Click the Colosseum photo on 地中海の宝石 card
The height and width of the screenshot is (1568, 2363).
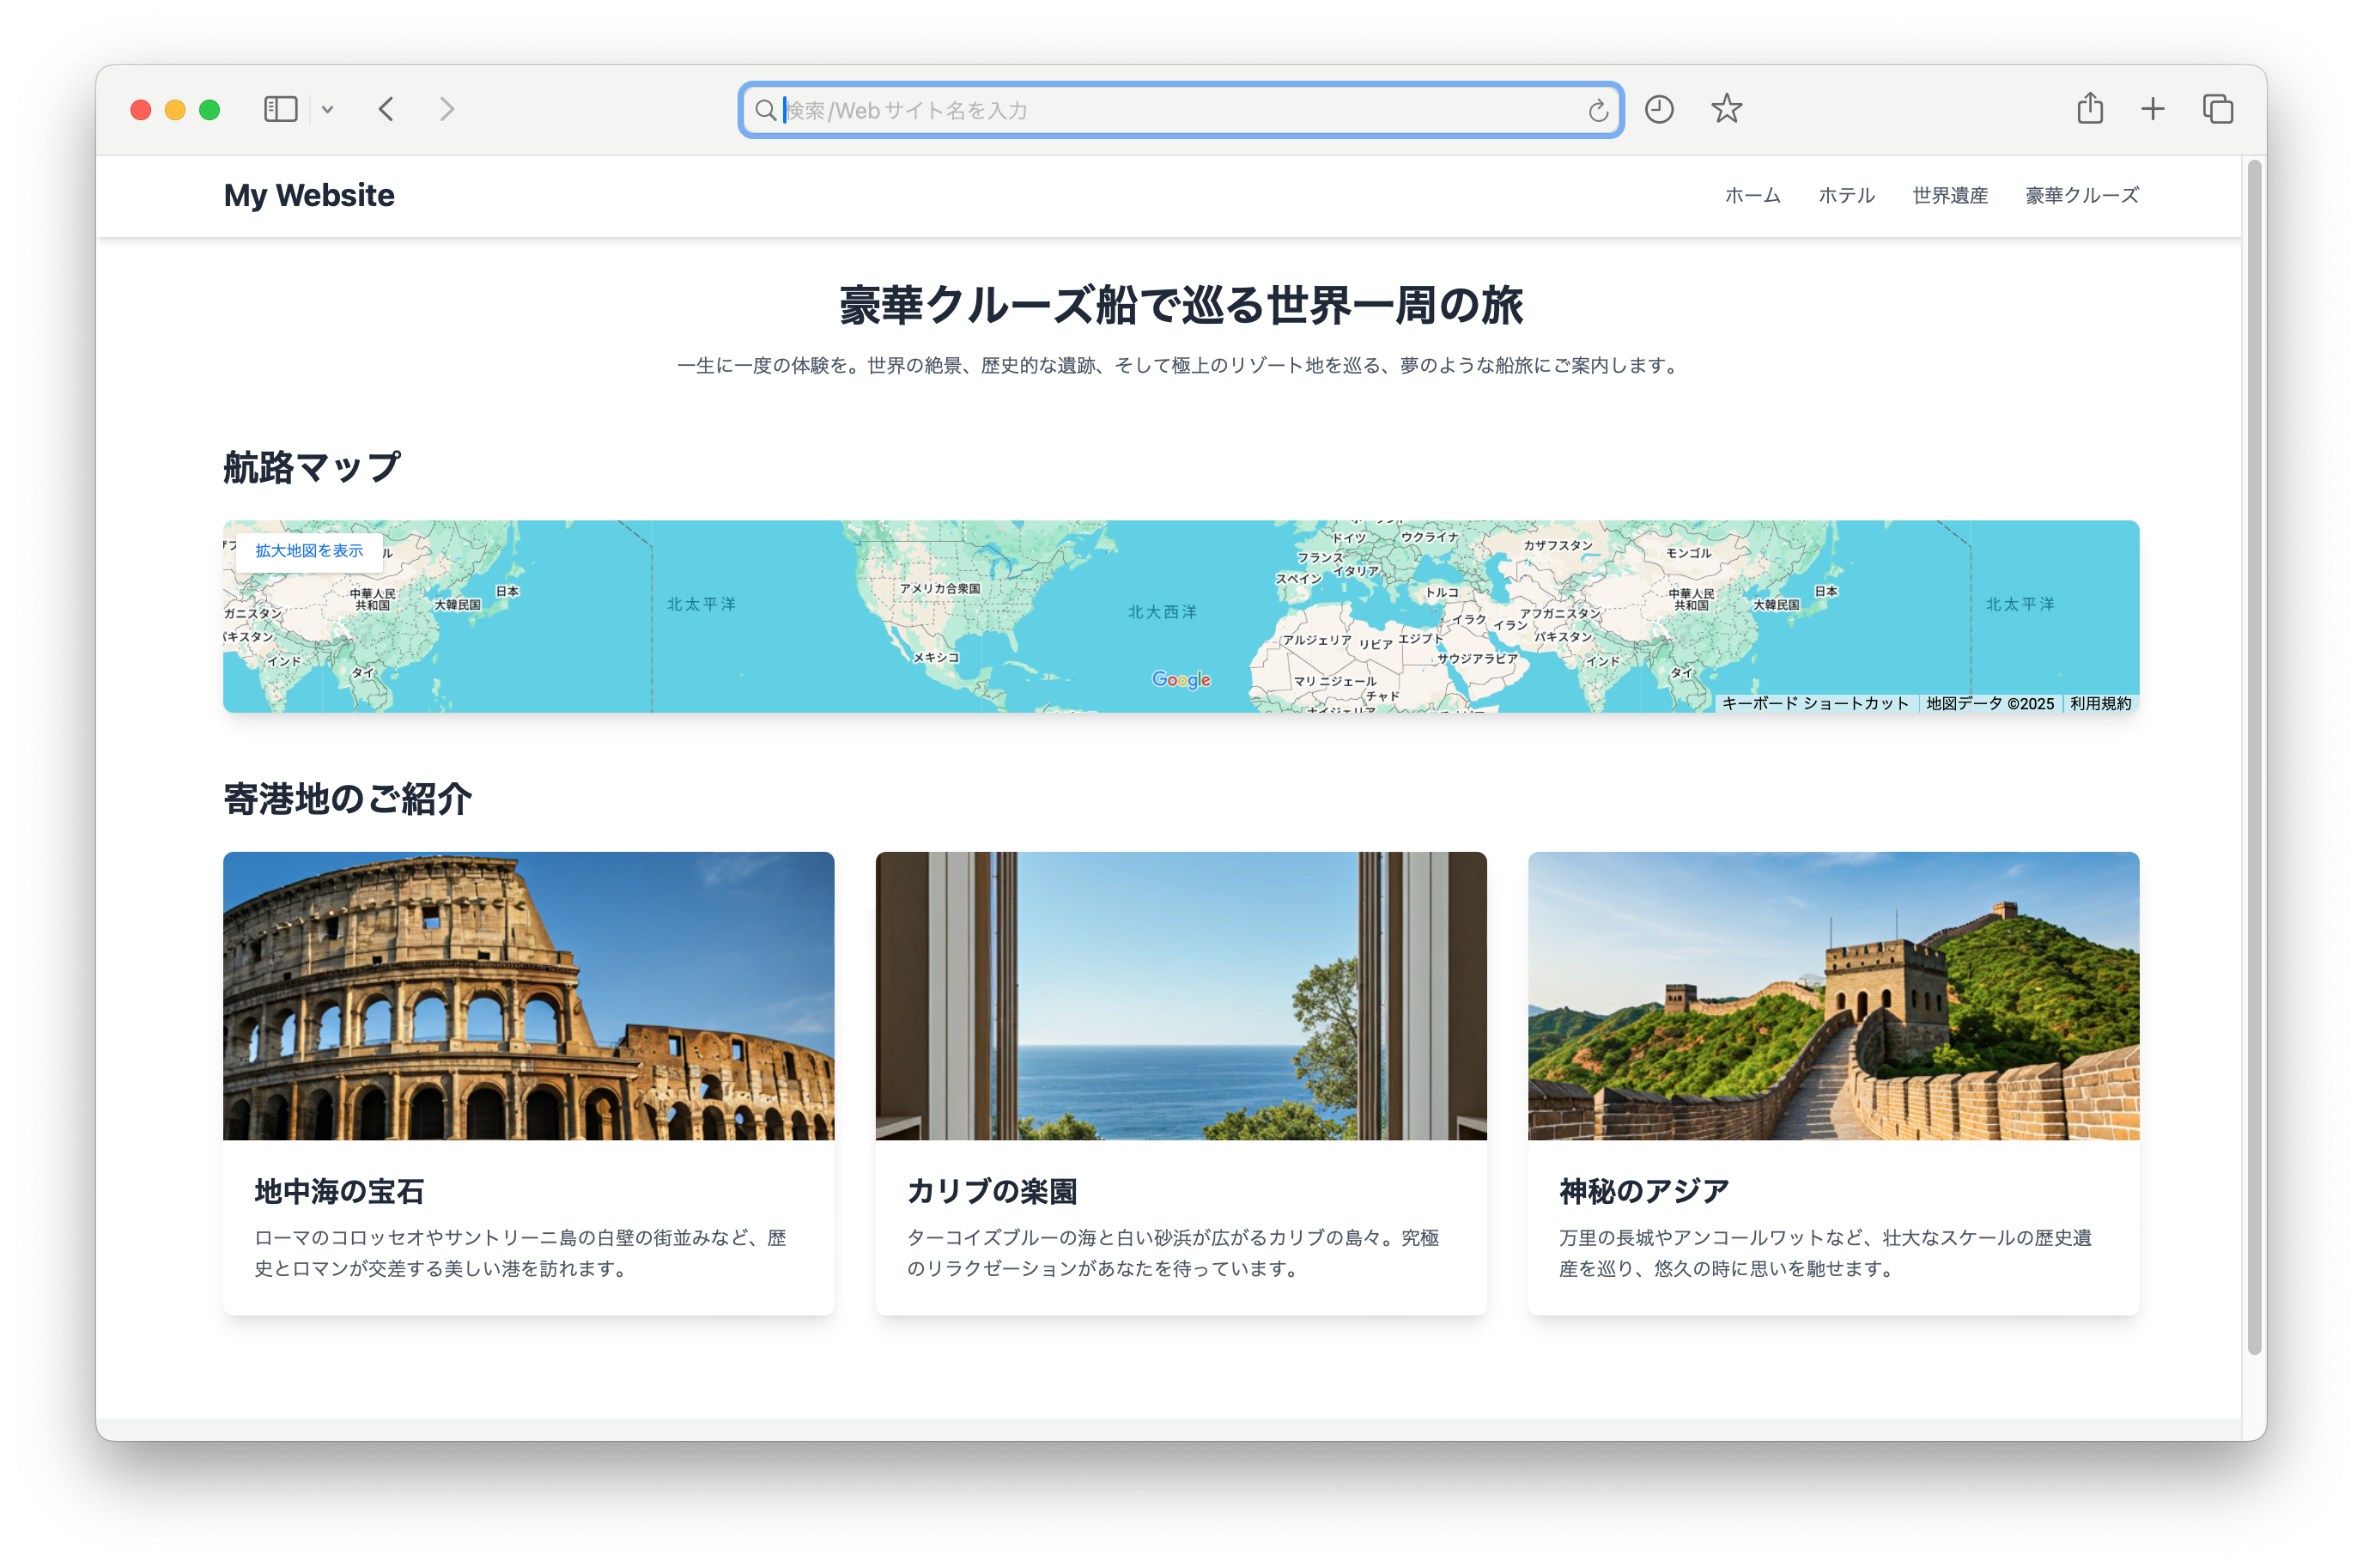(x=528, y=997)
